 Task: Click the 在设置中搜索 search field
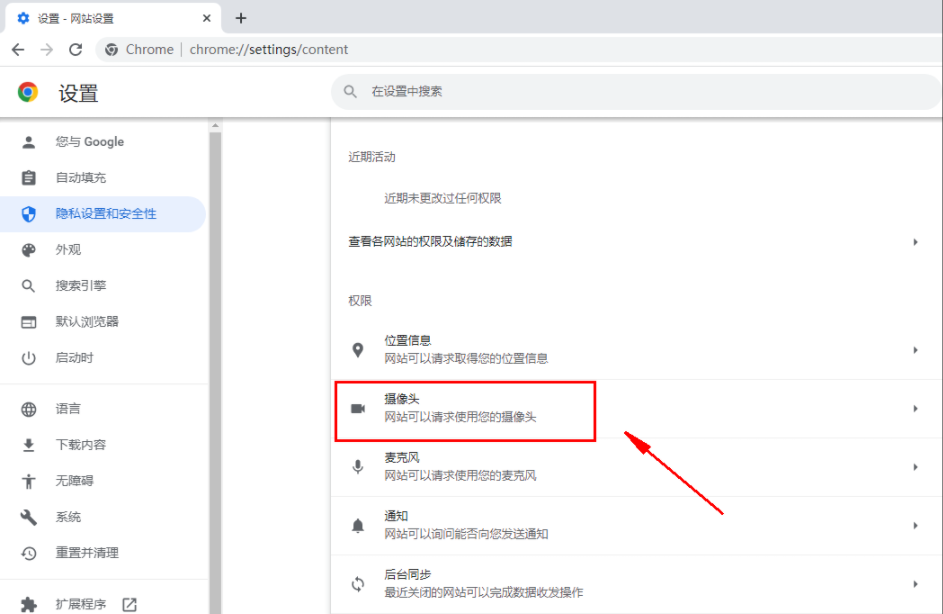[600, 91]
